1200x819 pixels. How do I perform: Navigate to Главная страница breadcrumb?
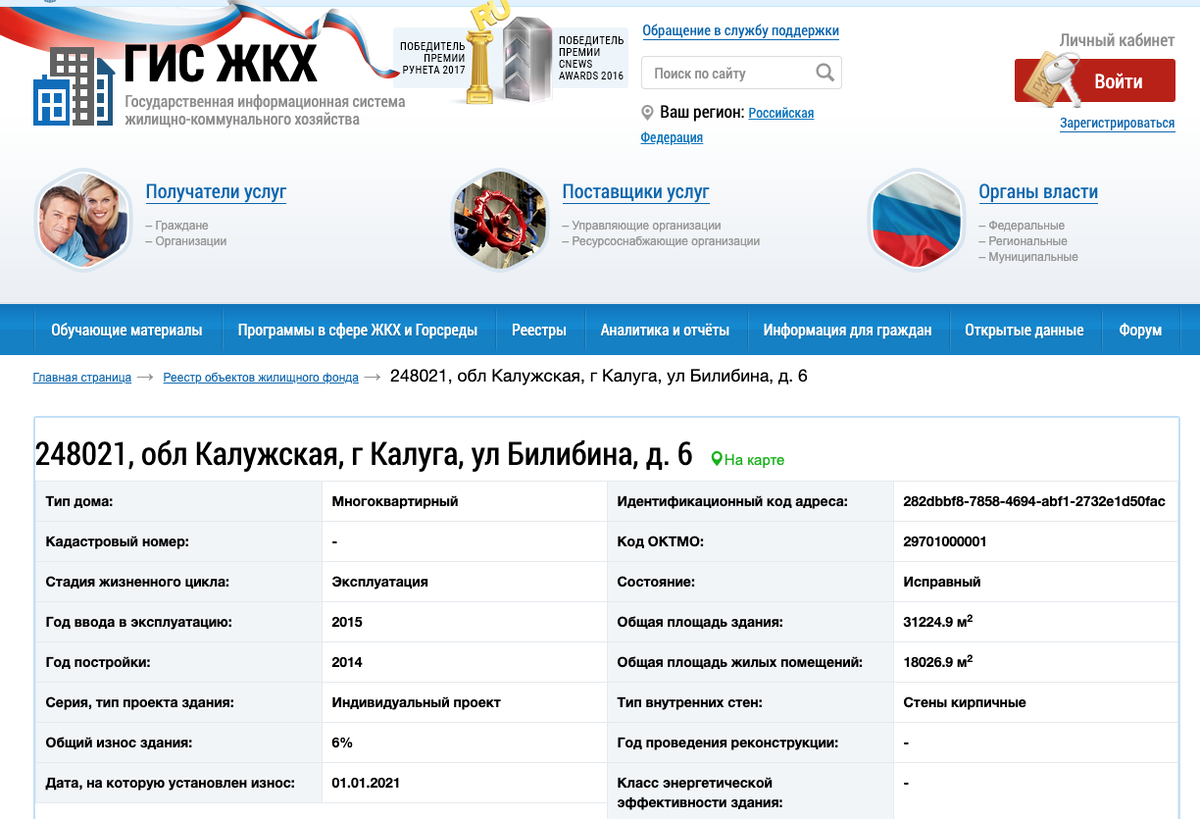click(81, 377)
